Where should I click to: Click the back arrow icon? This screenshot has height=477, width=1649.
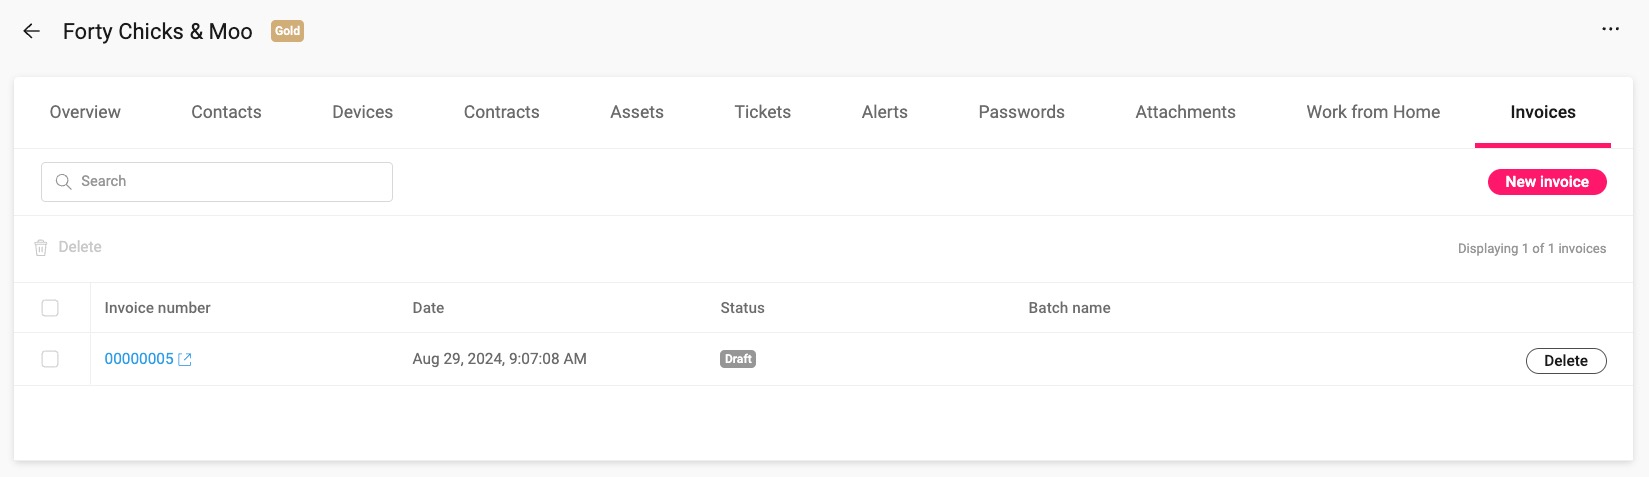click(x=32, y=31)
